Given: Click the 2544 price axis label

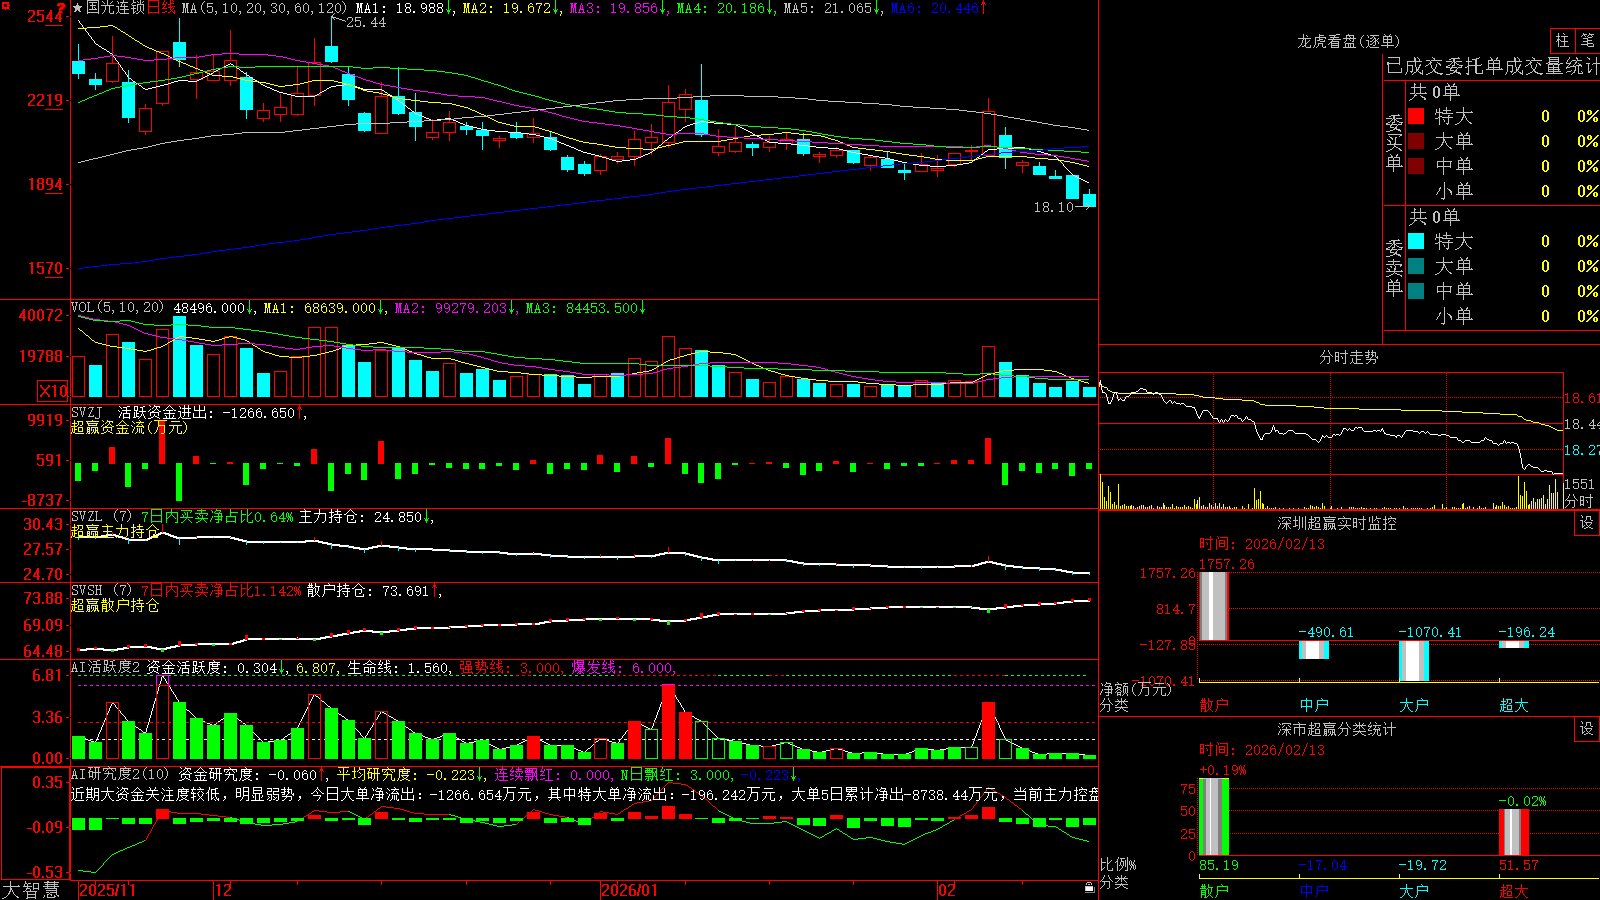Looking at the screenshot, I should [45, 16].
